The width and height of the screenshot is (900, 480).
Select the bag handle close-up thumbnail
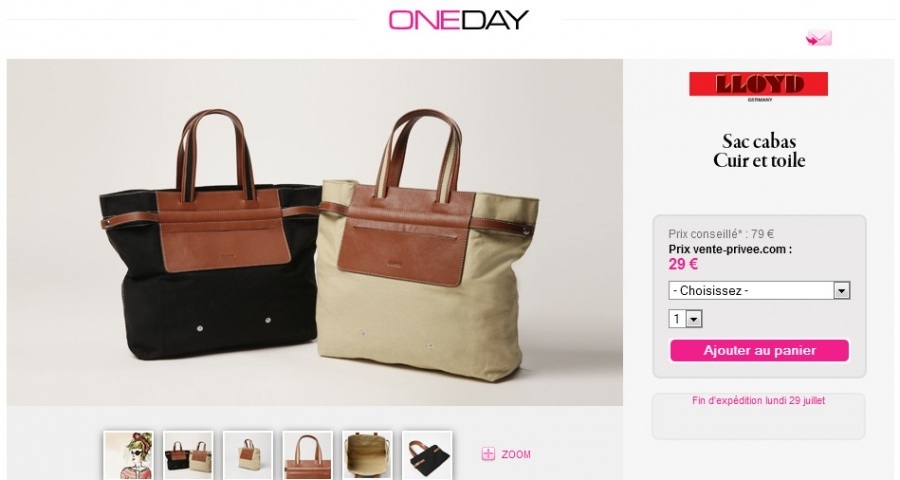[308, 455]
